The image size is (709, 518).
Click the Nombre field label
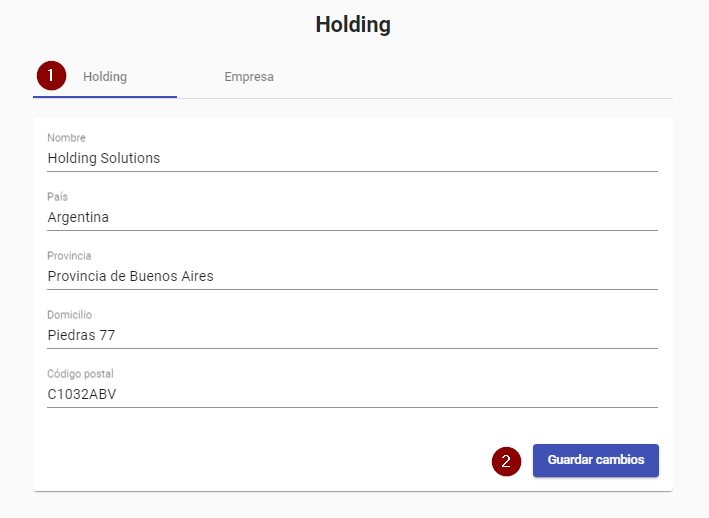(66, 138)
